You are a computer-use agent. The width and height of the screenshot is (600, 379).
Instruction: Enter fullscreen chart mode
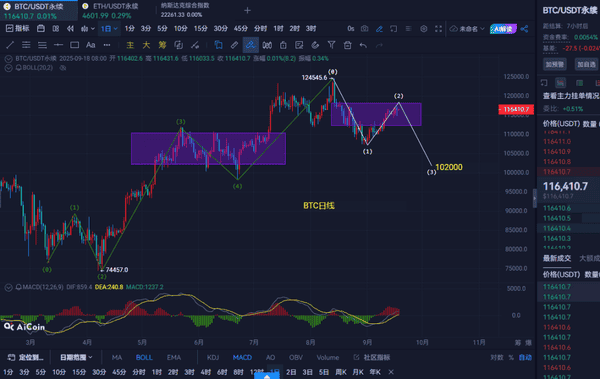pos(439,29)
